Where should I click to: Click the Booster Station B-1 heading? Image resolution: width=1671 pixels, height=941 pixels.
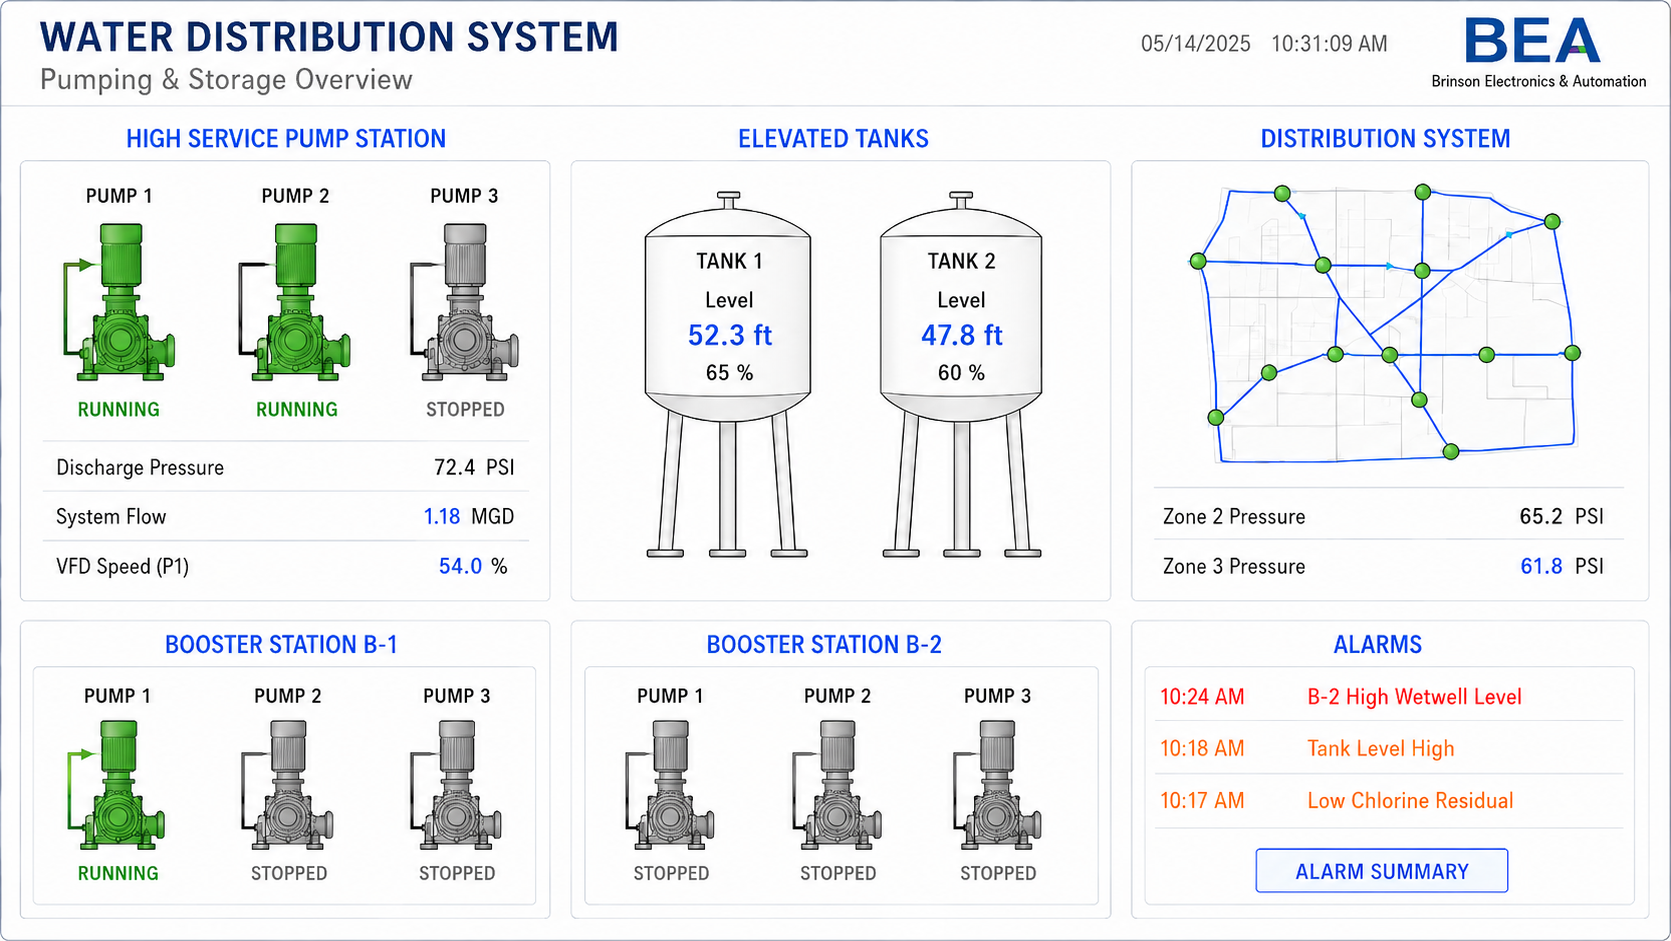[281, 645]
